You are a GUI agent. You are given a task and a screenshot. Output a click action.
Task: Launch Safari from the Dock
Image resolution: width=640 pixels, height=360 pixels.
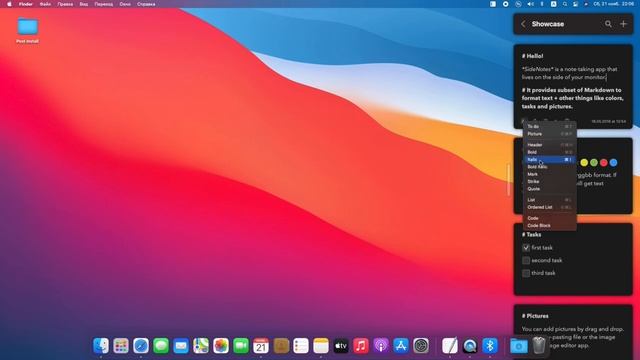(141, 346)
